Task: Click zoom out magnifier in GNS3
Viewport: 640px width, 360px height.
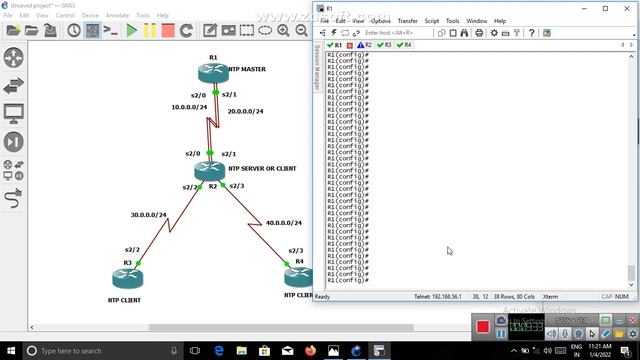Action: [302, 31]
